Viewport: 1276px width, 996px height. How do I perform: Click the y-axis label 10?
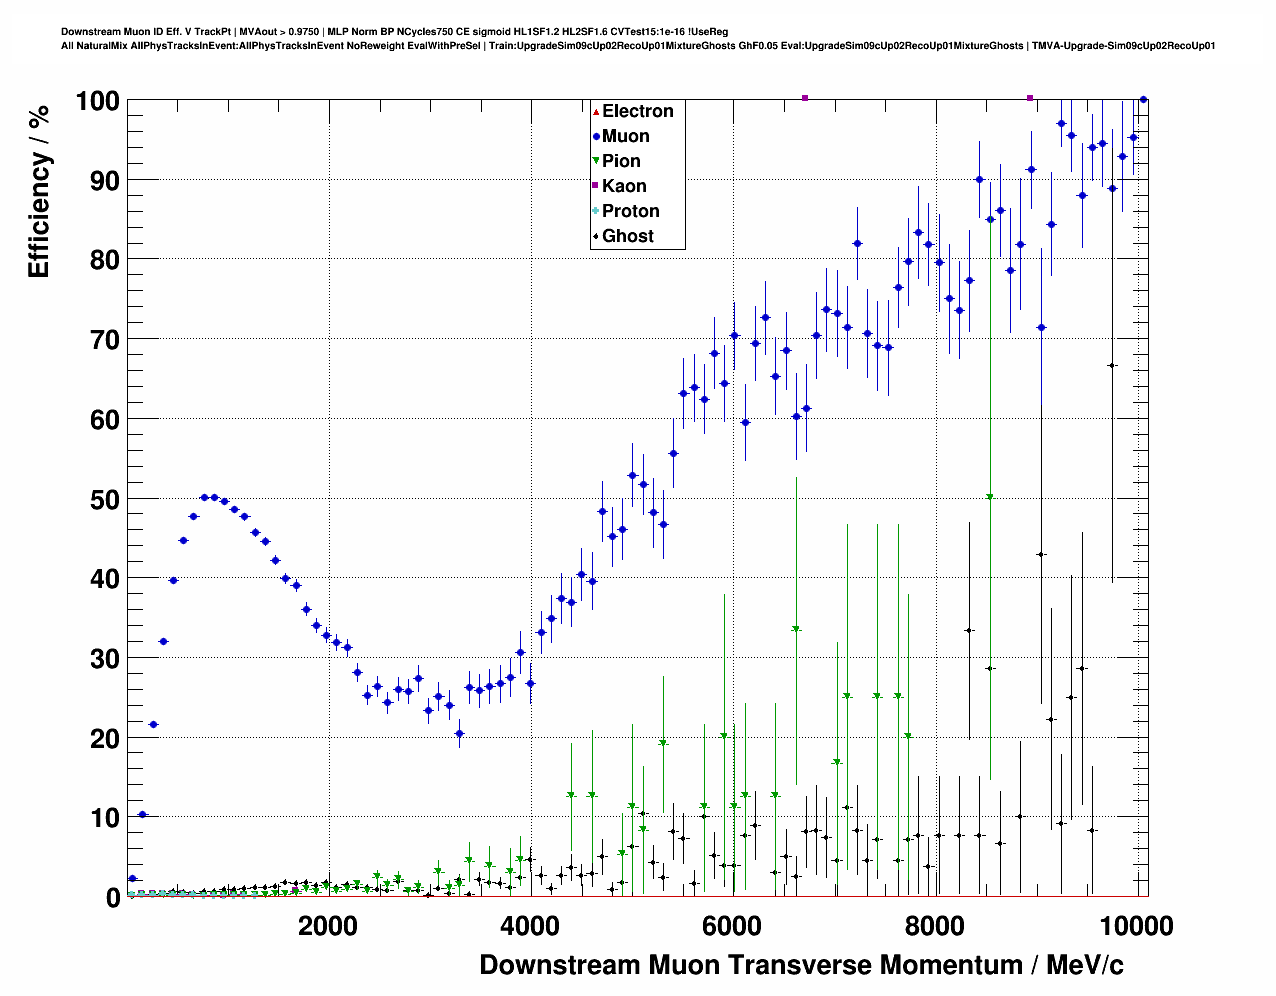pos(105,818)
